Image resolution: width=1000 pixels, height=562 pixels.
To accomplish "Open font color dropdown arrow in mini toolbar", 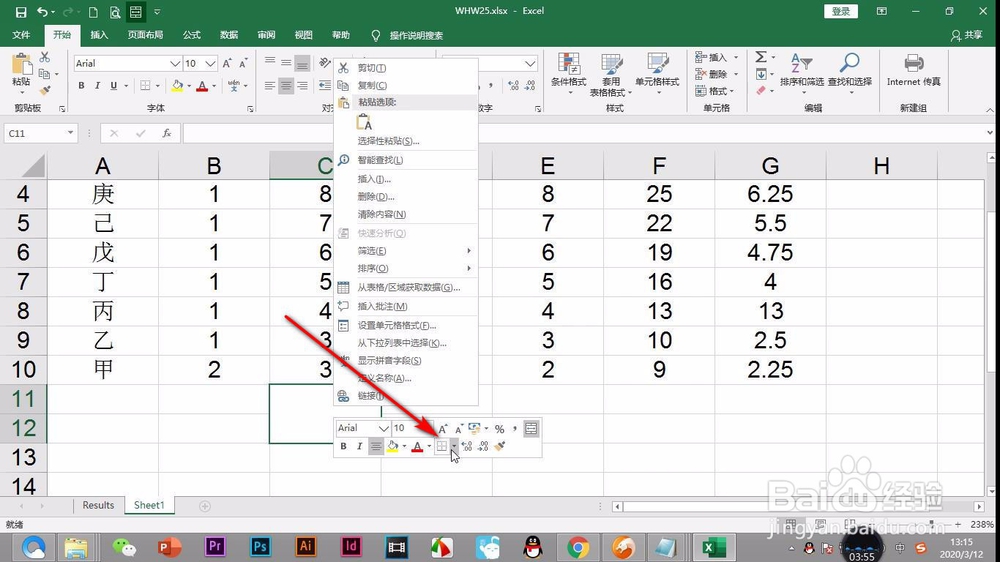I will (429, 447).
